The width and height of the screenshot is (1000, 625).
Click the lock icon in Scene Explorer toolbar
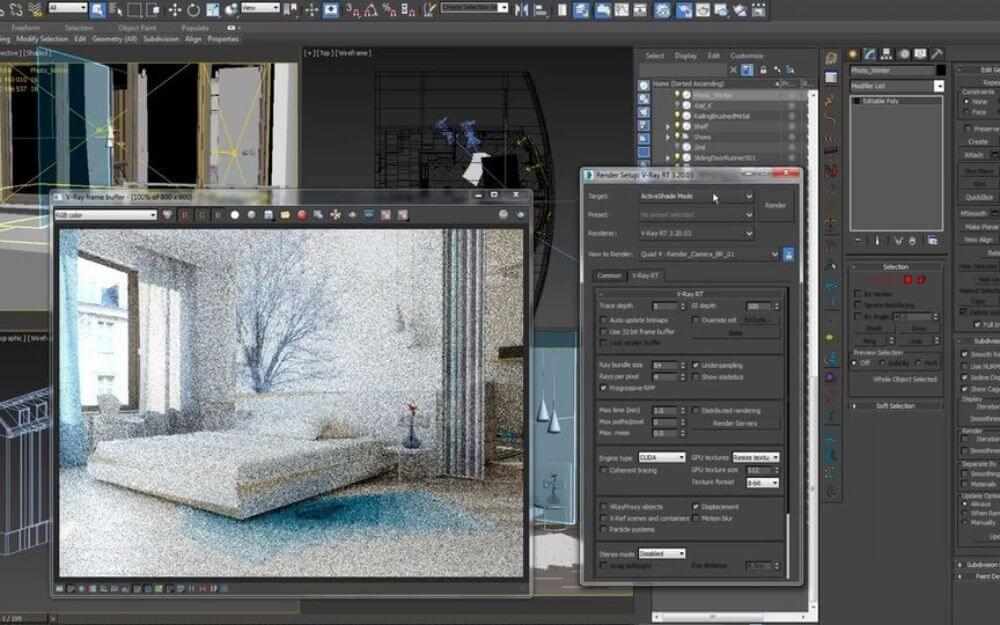coord(763,68)
